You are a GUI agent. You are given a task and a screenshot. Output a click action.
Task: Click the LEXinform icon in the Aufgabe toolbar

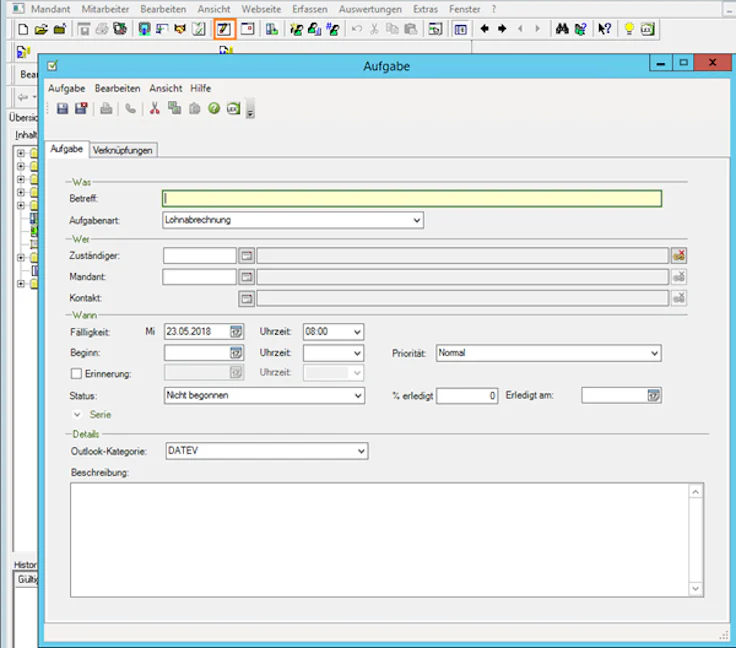coord(233,109)
